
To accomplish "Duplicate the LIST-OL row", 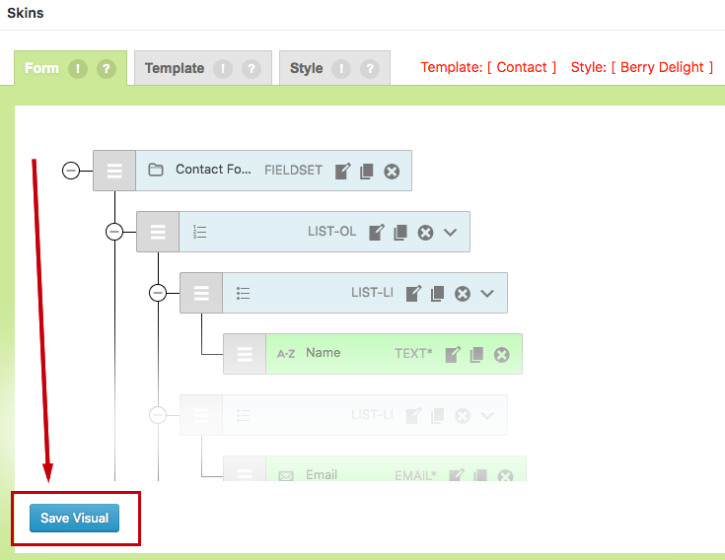I will click(x=400, y=232).
